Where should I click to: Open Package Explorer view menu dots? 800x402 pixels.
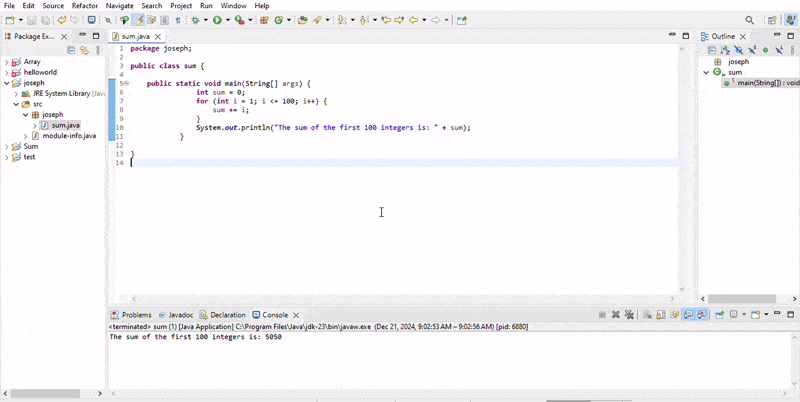(98, 50)
